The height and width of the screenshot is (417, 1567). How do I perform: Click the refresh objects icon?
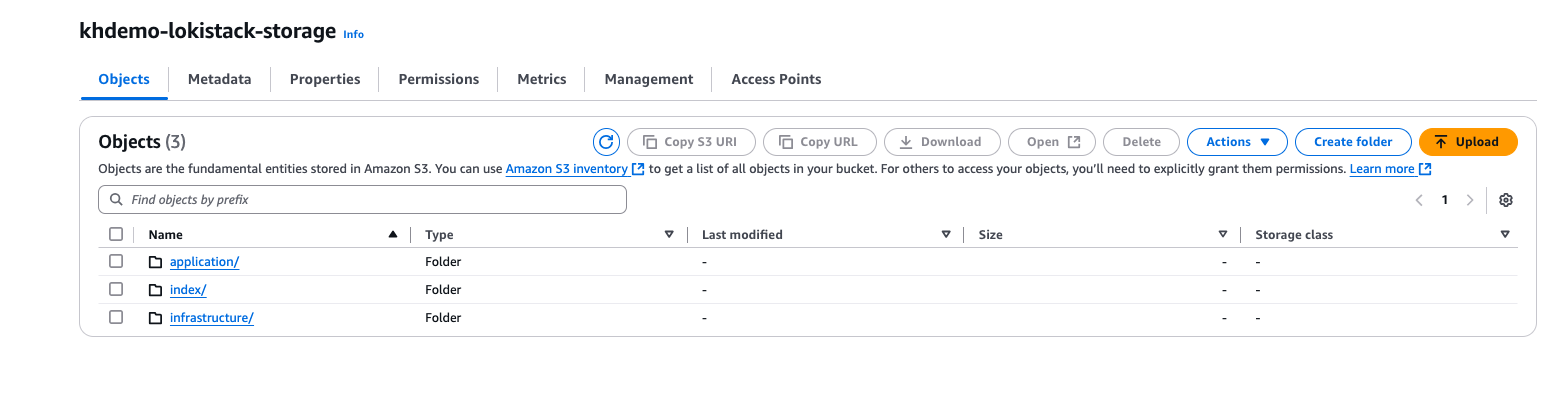pyautogui.click(x=606, y=142)
